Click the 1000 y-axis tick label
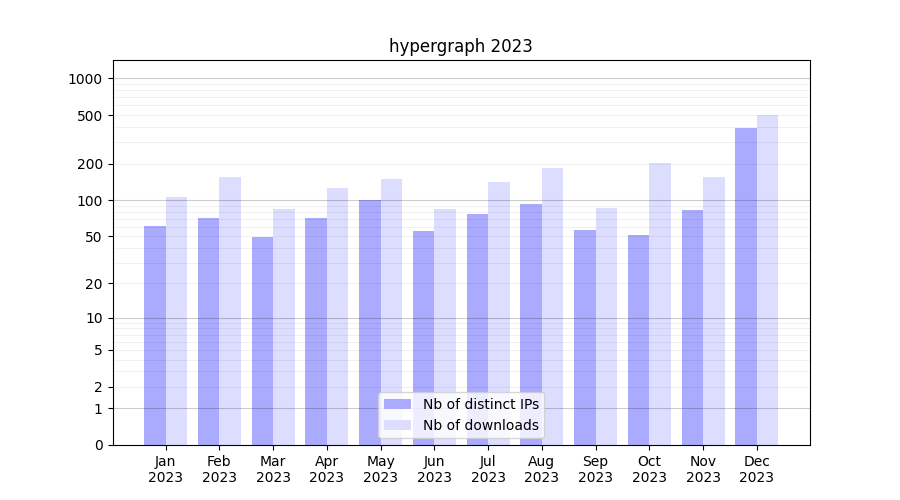900x500 pixels. 85,79
